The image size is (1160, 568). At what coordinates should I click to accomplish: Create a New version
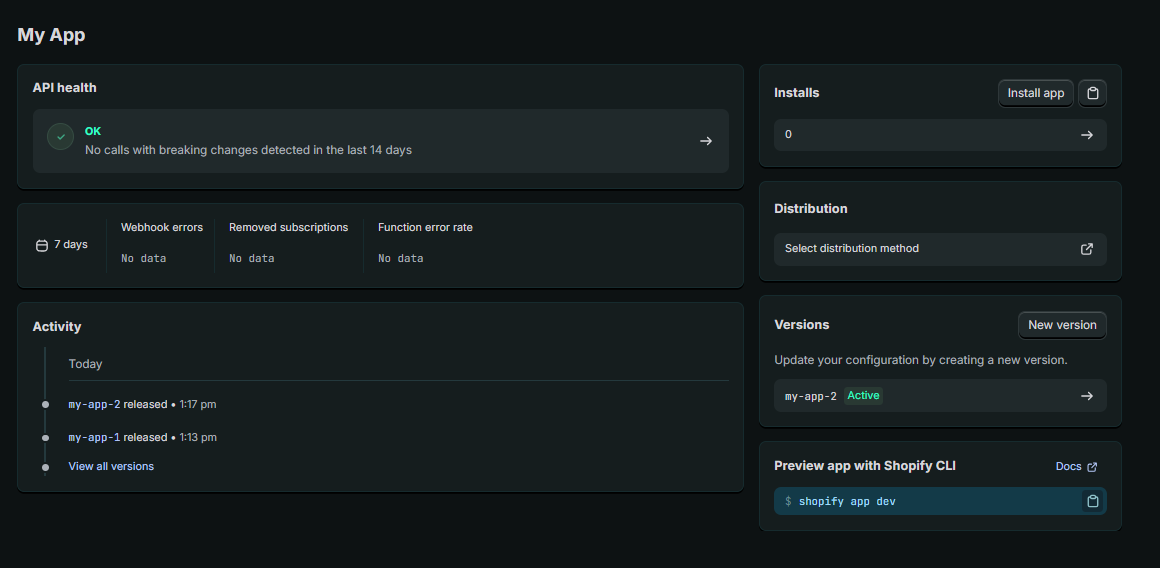[1061, 325]
